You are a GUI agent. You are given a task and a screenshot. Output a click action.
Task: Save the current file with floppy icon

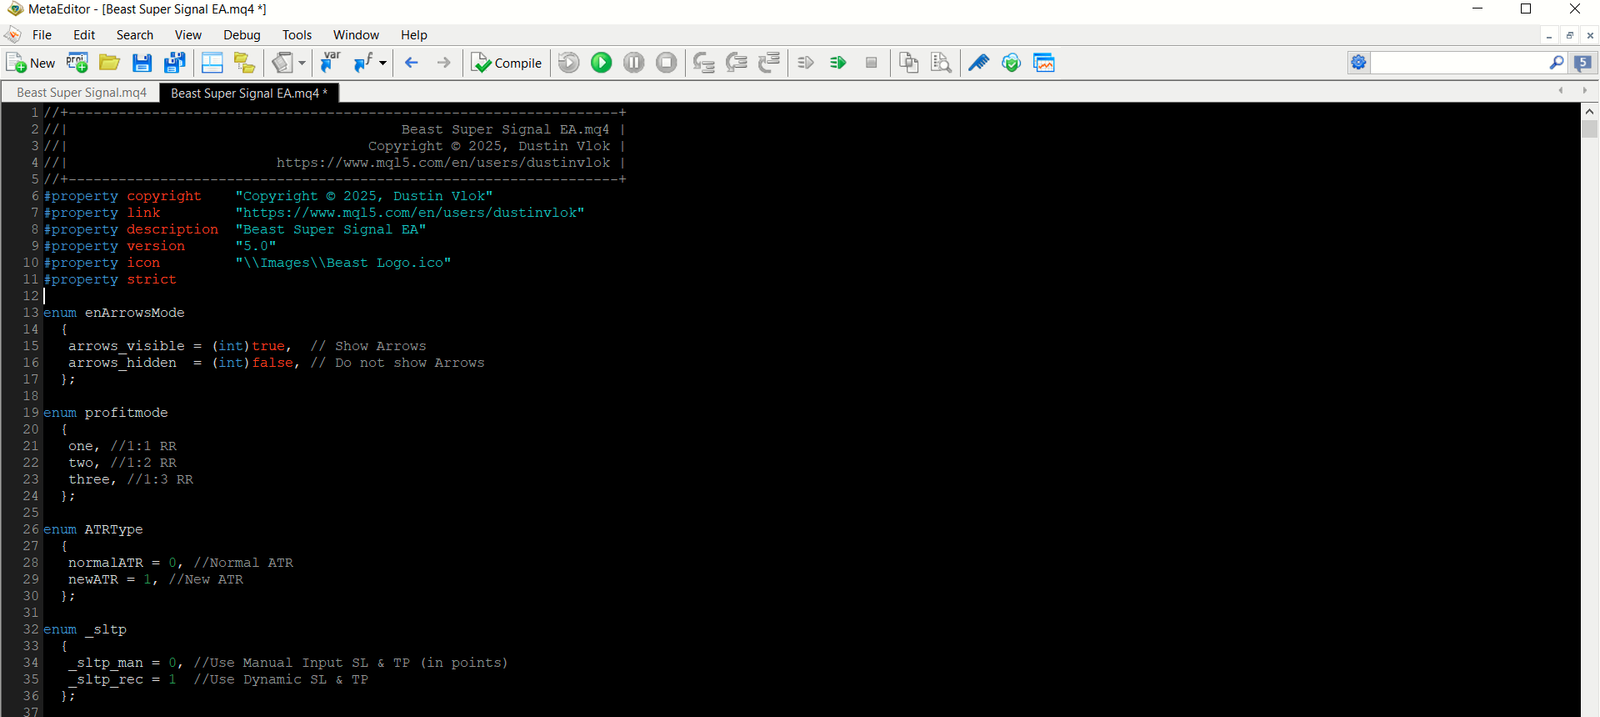pyautogui.click(x=142, y=63)
